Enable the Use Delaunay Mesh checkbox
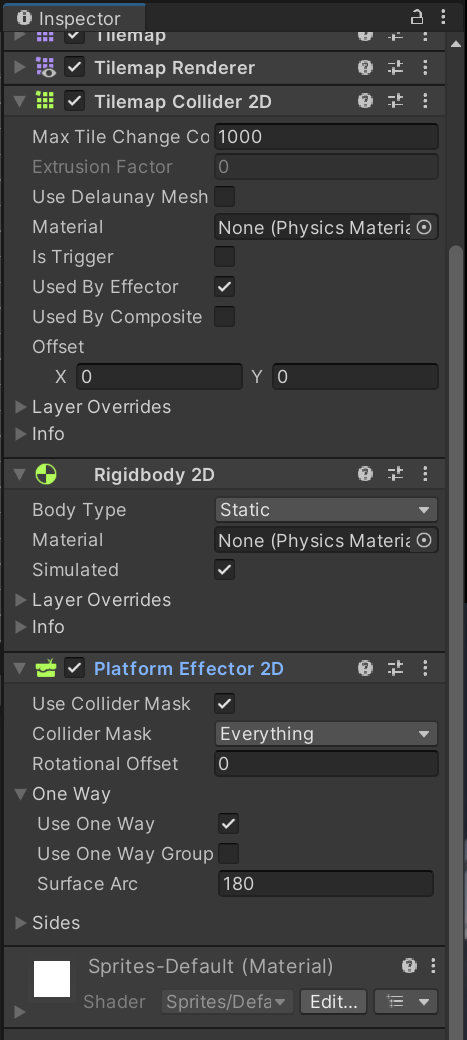467x1040 pixels. [224, 197]
